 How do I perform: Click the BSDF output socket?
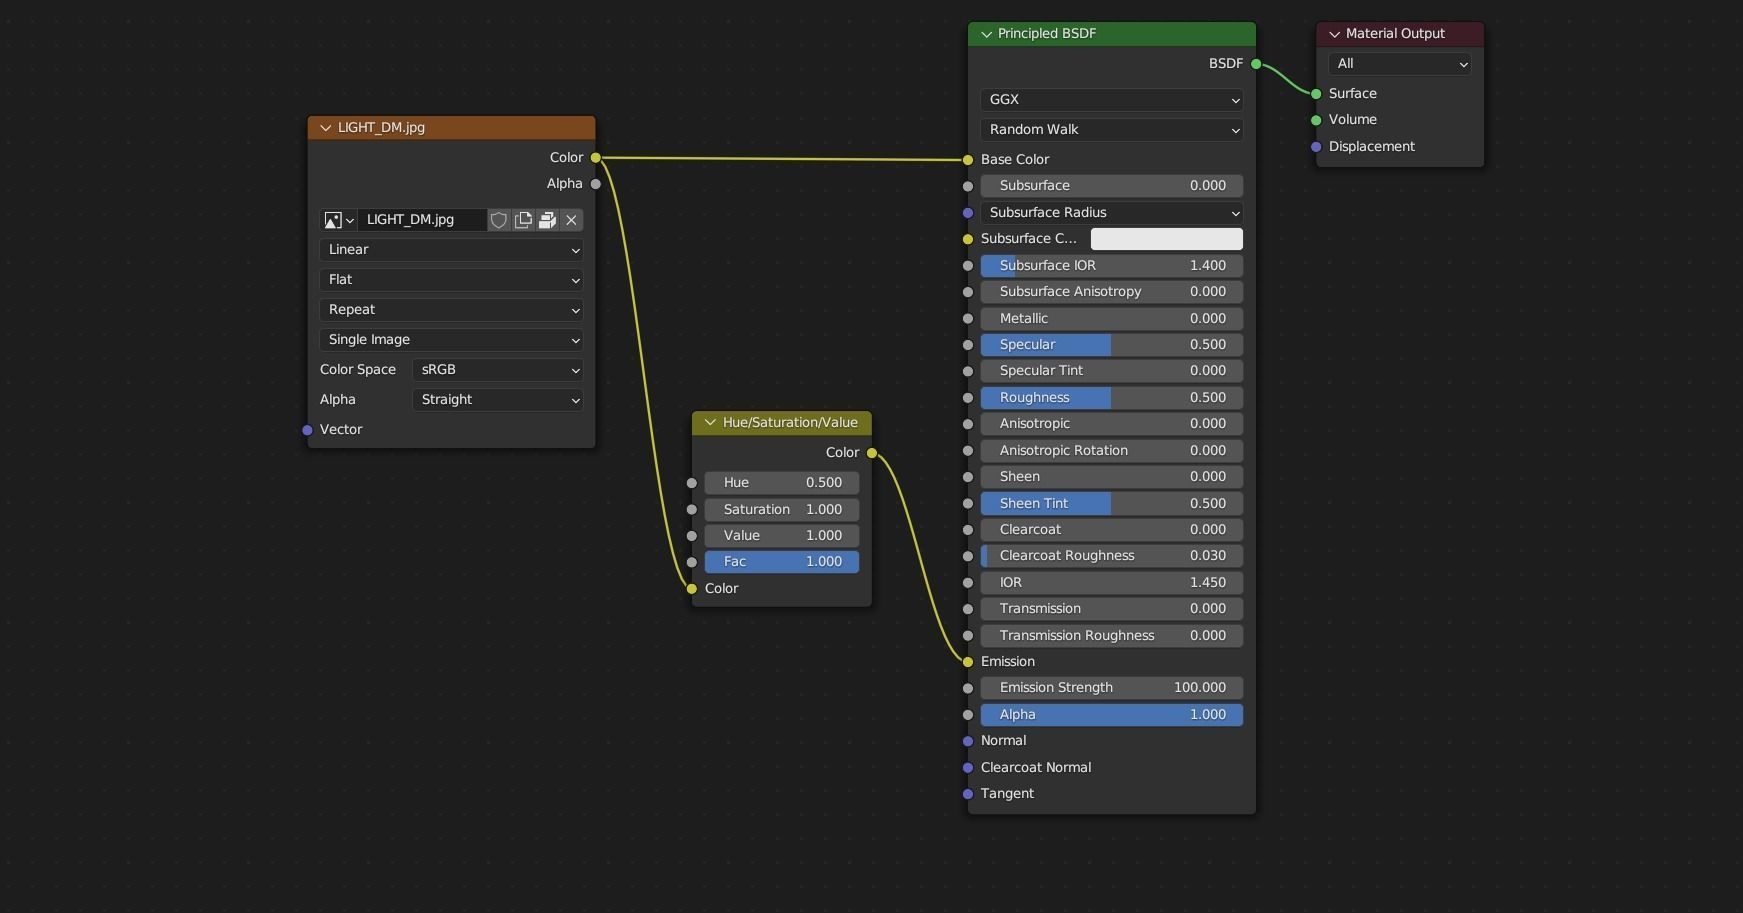(1256, 64)
